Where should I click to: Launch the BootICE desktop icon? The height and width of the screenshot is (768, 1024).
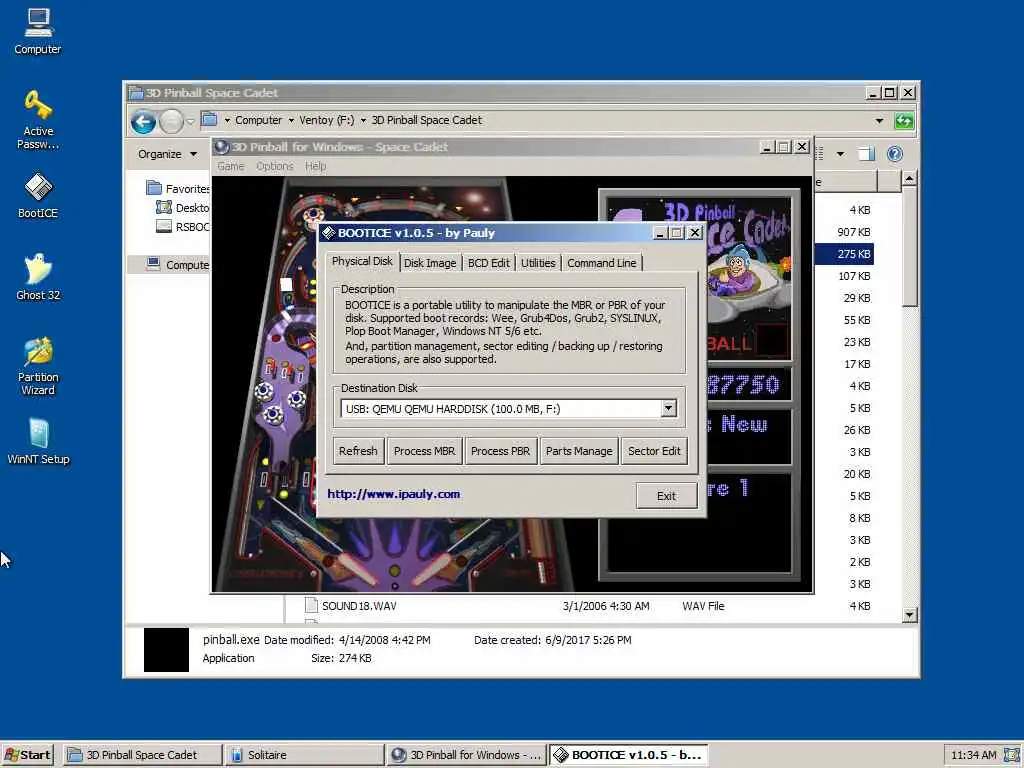[38, 195]
